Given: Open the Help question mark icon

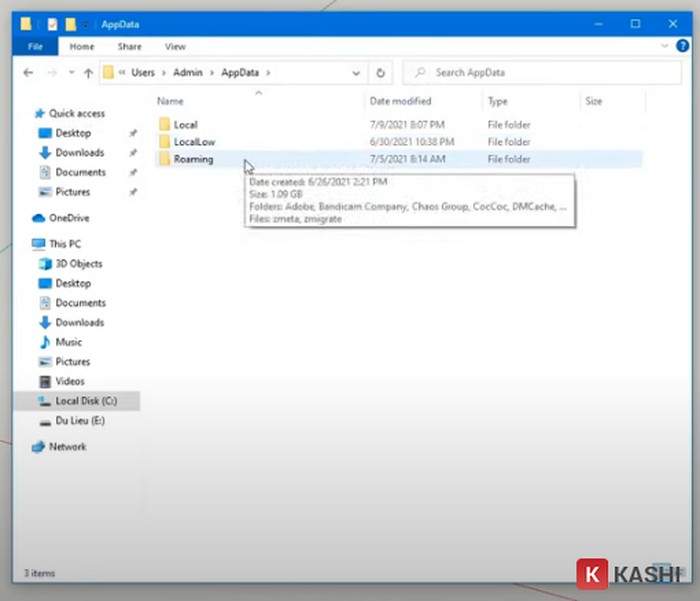Looking at the screenshot, I should click(683, 46).
